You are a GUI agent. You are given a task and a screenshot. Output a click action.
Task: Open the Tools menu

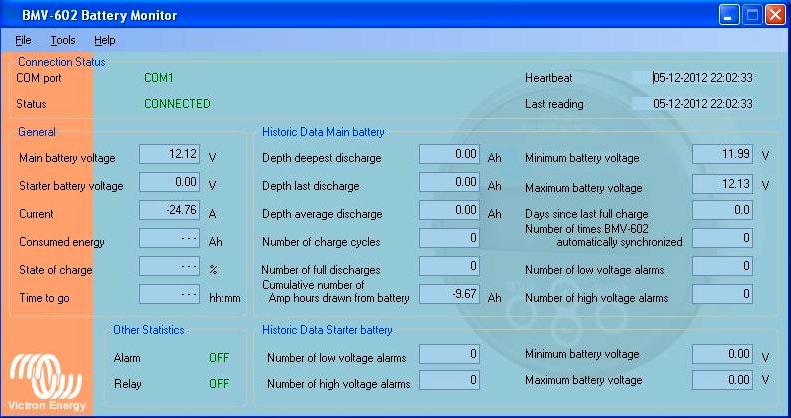point(63,40)
